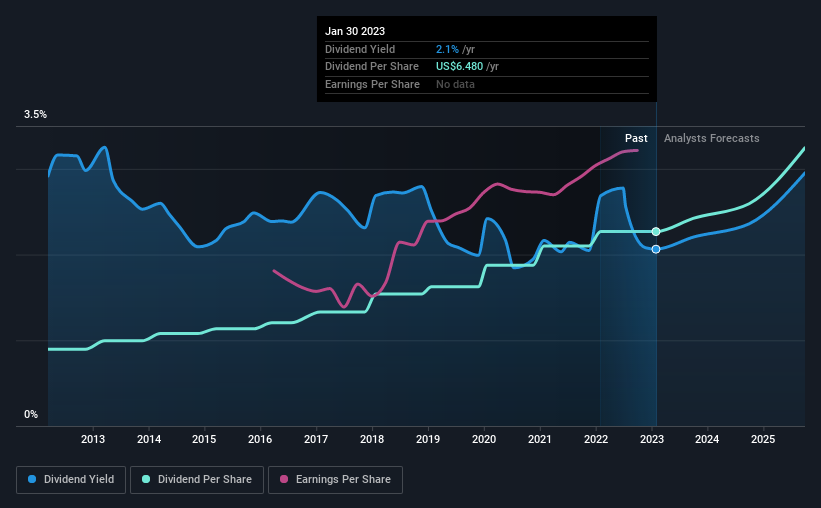This screenshot has width=821, height=508.
Task: Click the teal Dividend Per Share marker at 2023
Action: (656, 231)
